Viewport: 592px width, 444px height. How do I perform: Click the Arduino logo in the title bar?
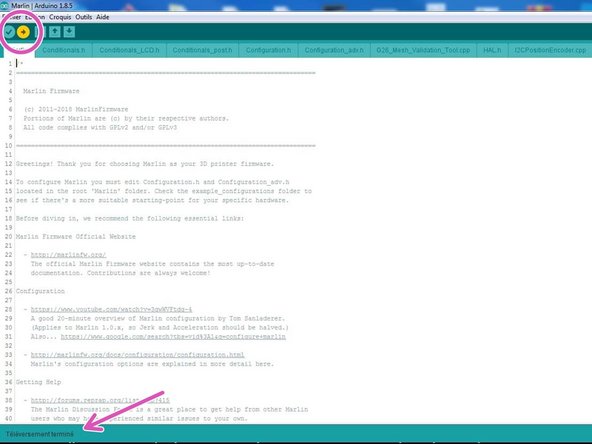[4, 6]
